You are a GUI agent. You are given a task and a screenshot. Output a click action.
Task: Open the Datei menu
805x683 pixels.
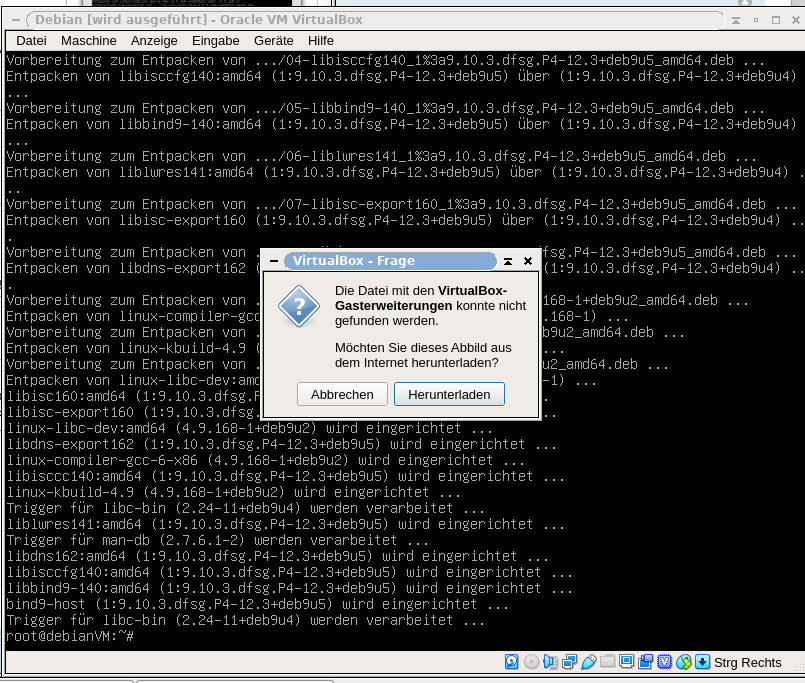coord(31,41)
